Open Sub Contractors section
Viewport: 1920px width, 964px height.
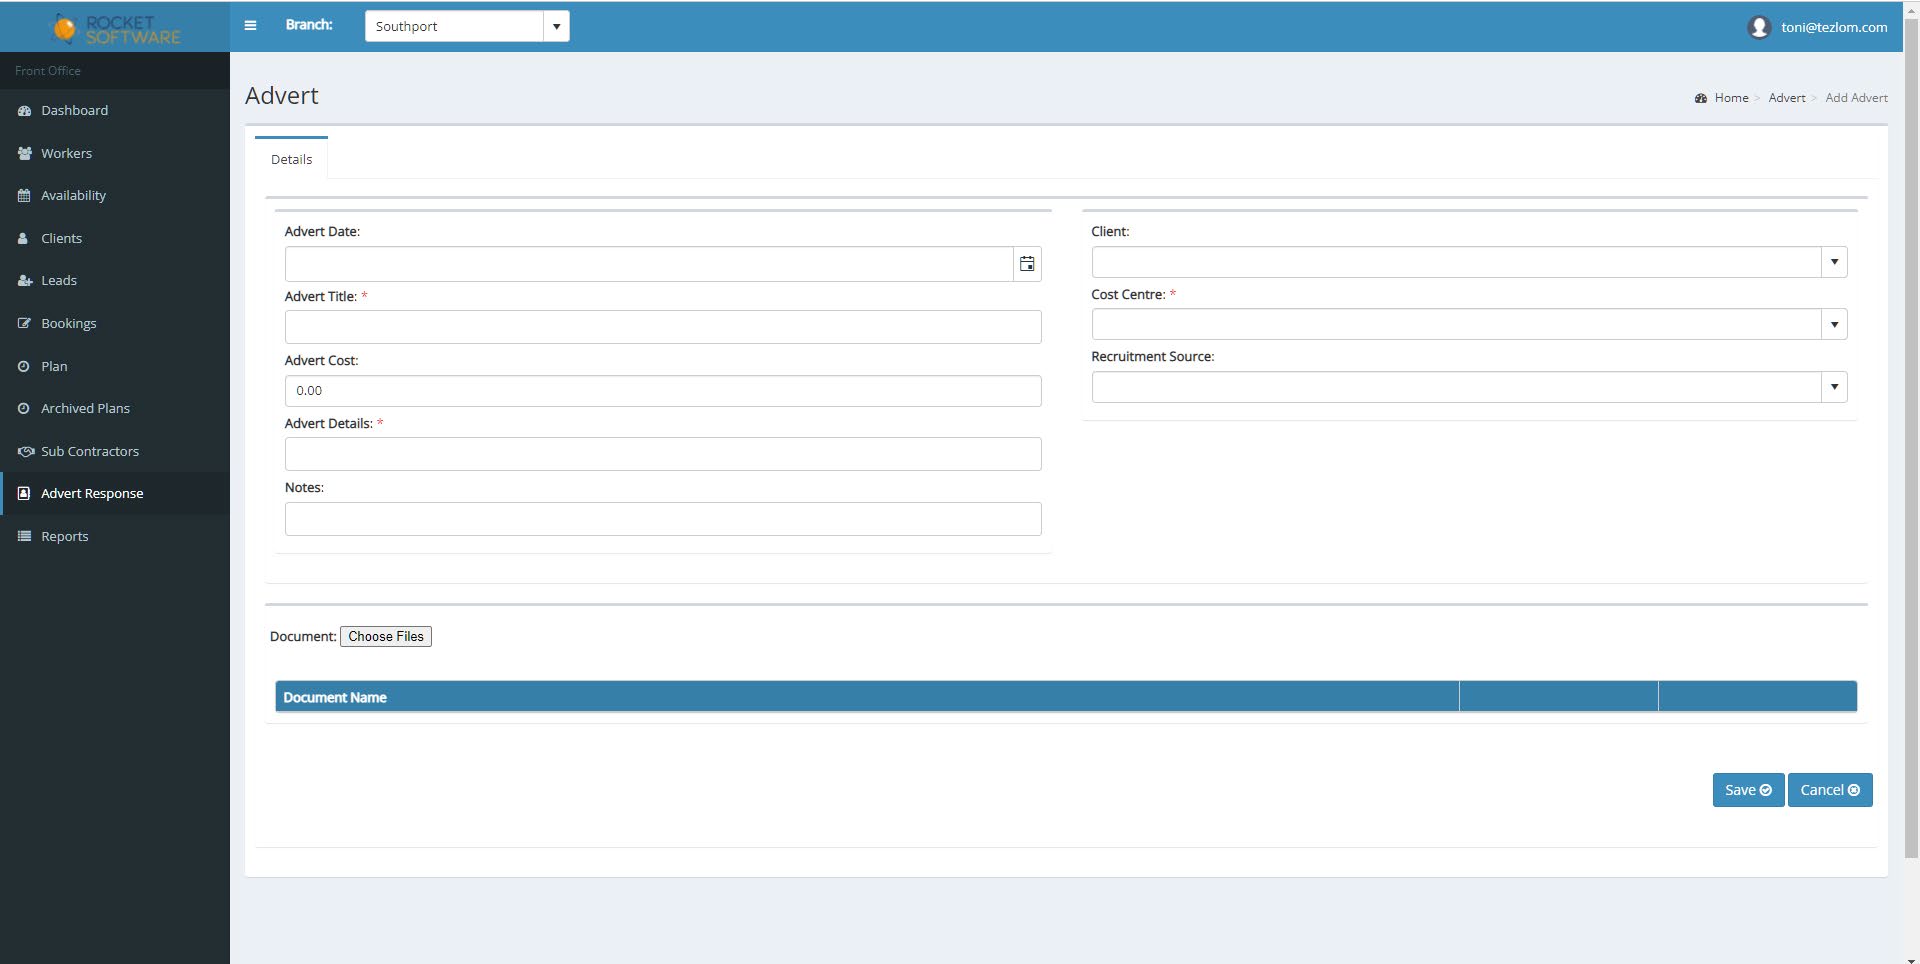pos(89,452)
